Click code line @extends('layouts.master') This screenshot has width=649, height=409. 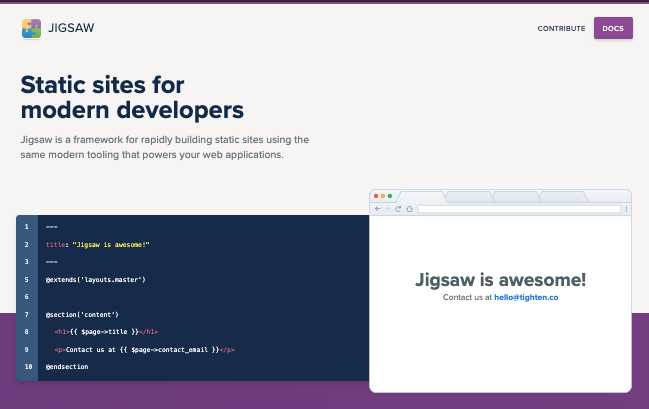[96, 280]
